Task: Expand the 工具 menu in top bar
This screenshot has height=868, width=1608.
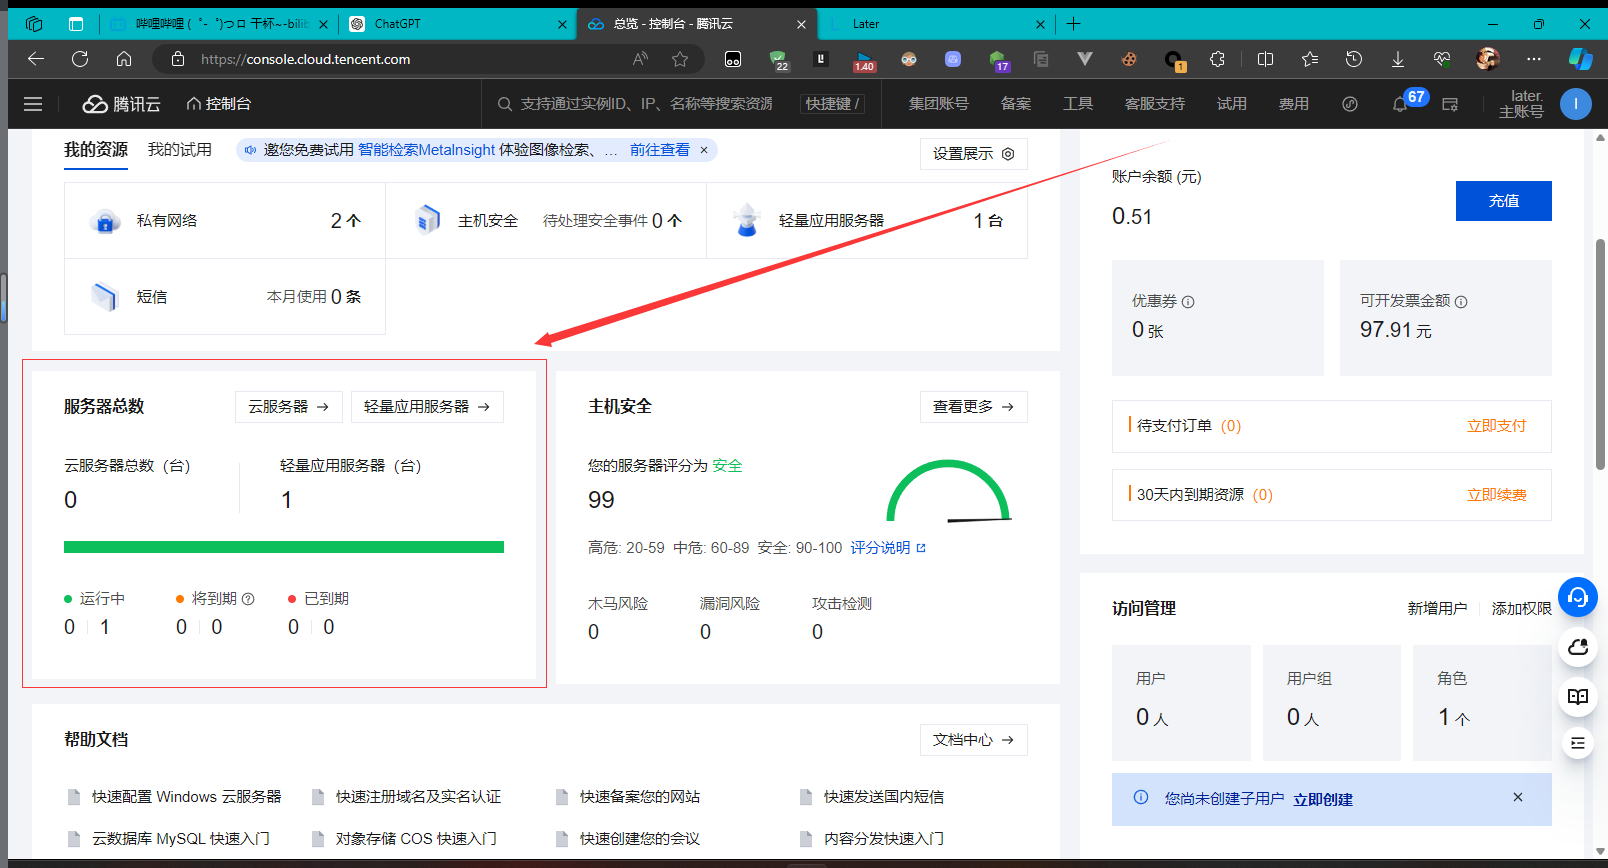Action: pyautogui.click(x=1077, y=104)
